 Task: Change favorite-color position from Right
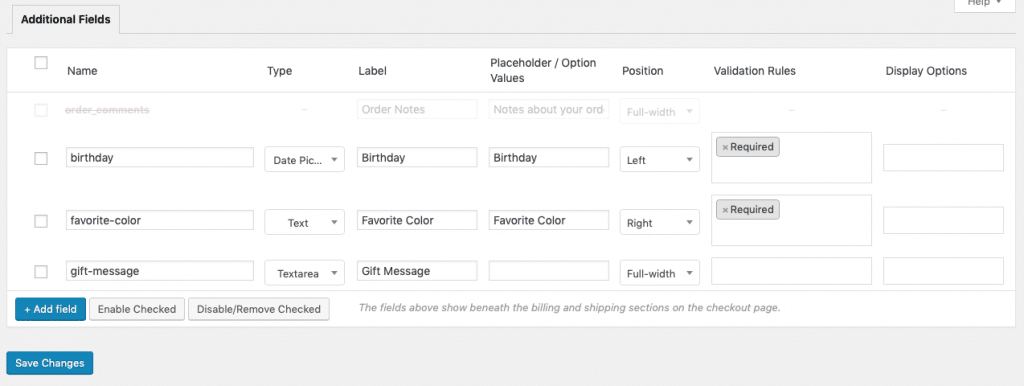(660, 223)
